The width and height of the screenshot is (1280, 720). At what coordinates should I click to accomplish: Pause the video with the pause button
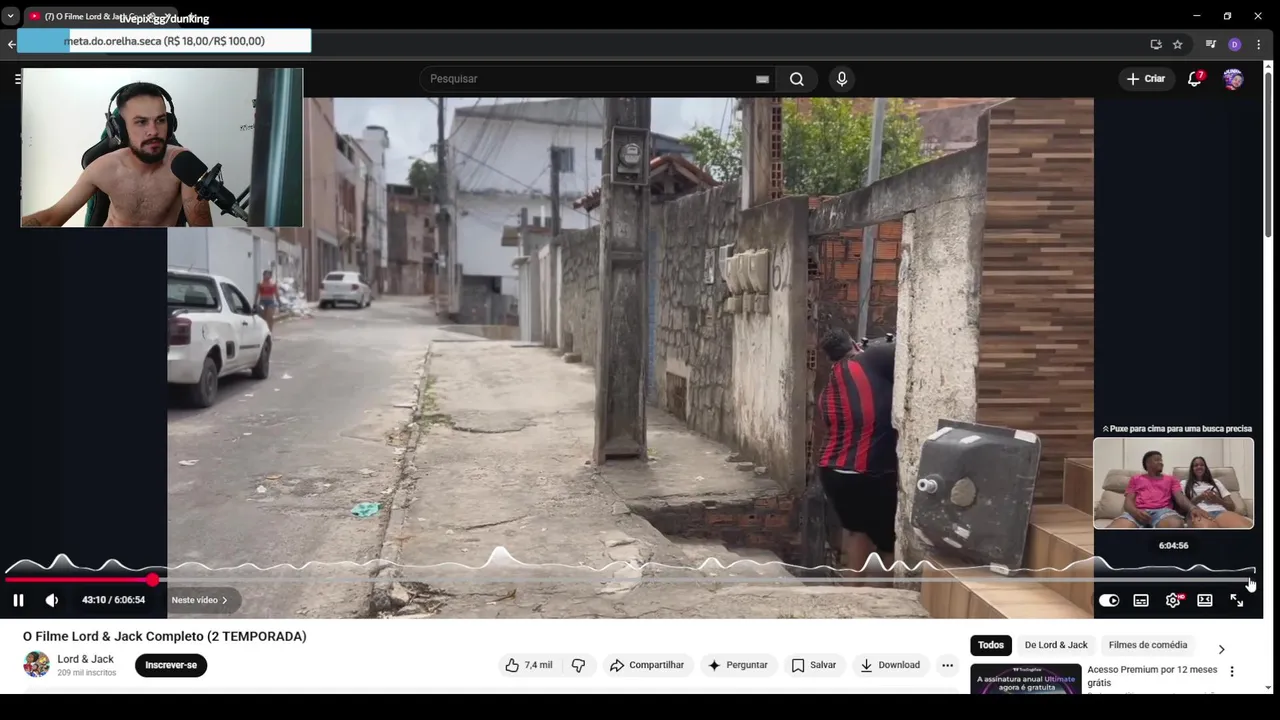18,600
